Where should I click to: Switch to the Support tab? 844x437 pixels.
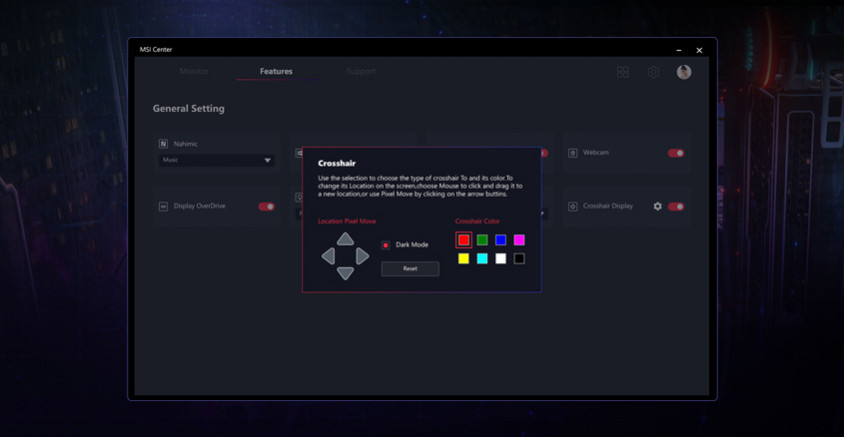[361, 71]
